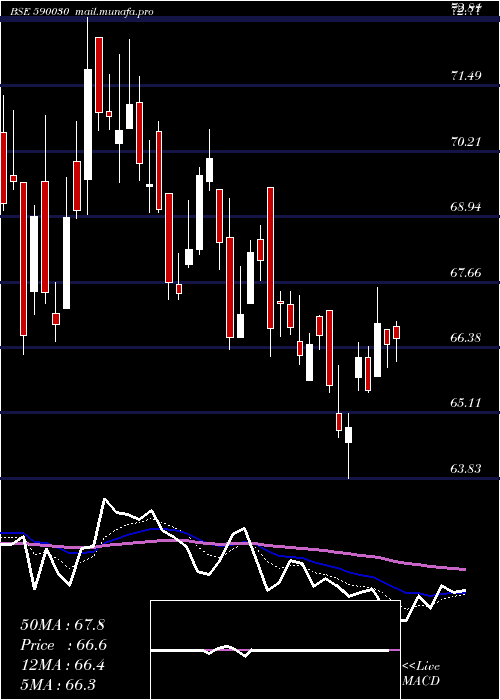Click the '5MA : 66.3' readout

pos(58,685)
